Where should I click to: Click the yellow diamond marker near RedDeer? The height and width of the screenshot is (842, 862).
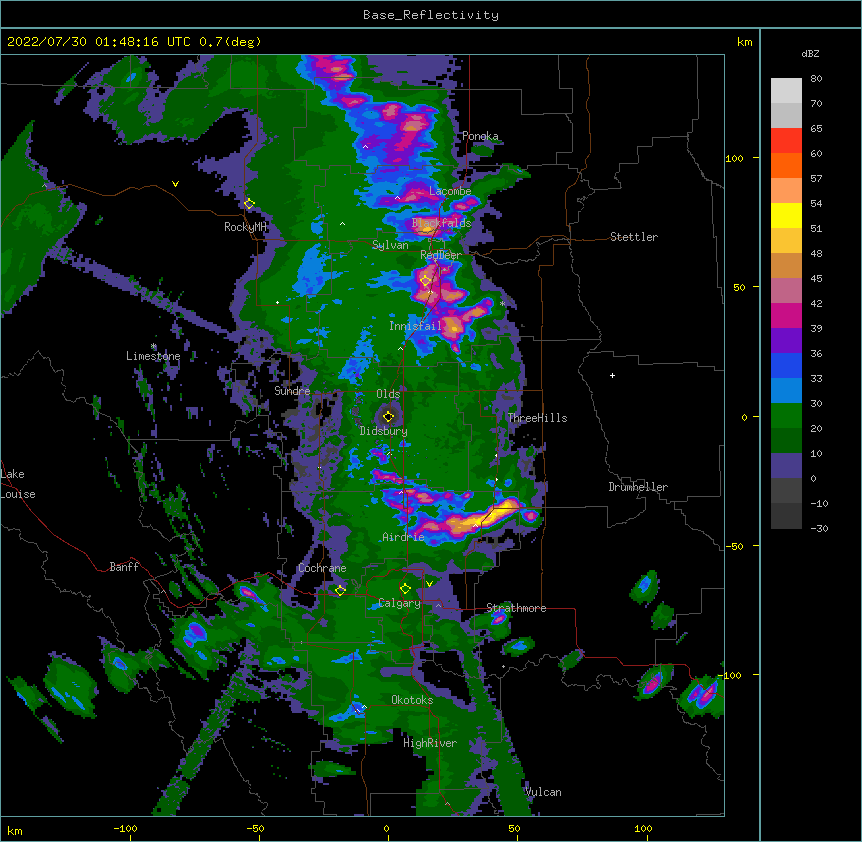pos(425,281)
